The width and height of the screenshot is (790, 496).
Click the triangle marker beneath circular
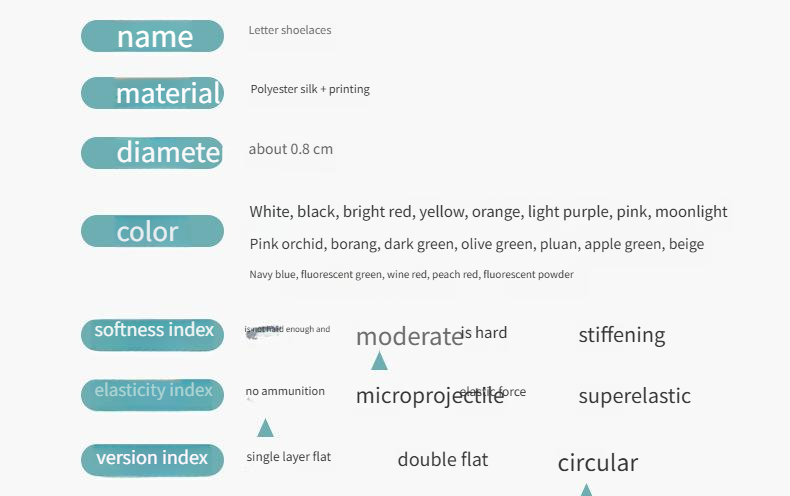(587, 490)
